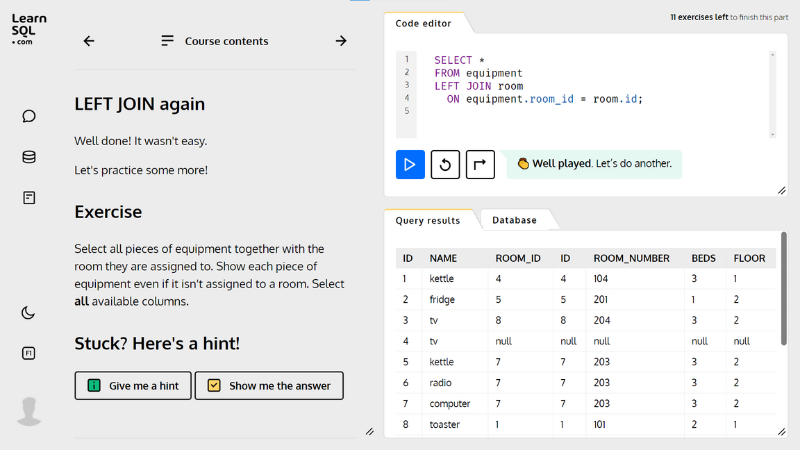
Task: Go to previous exercise with back arrow
Action: click(x=89, y=41)
